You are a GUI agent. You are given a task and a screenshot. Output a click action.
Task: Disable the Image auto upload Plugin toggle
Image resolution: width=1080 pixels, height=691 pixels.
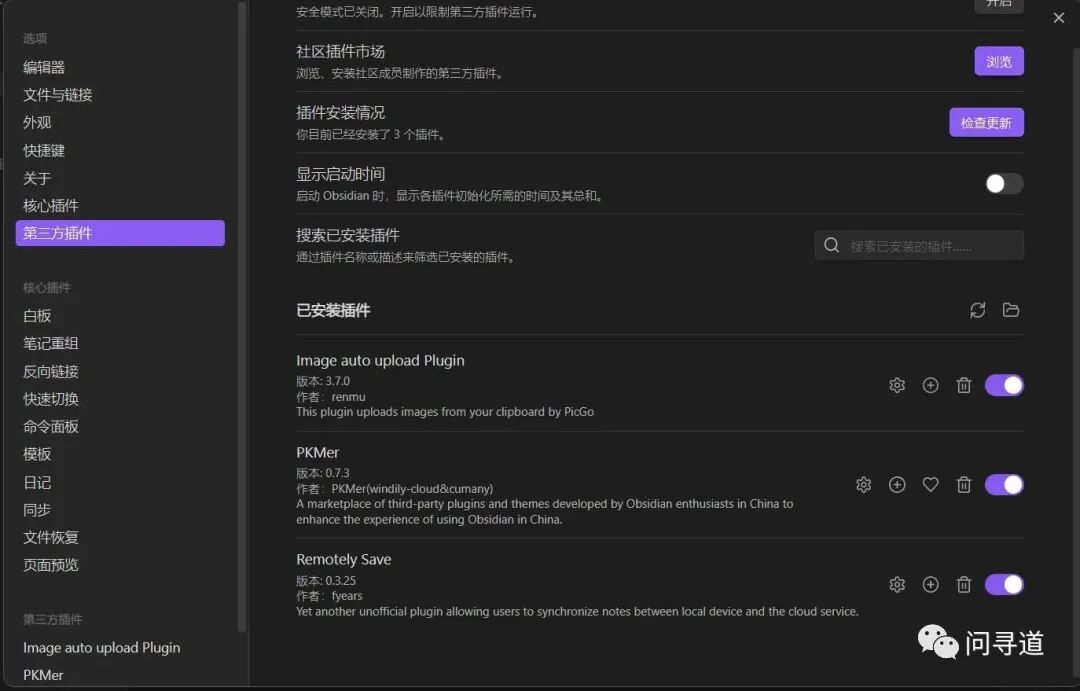coord(1004,385)
